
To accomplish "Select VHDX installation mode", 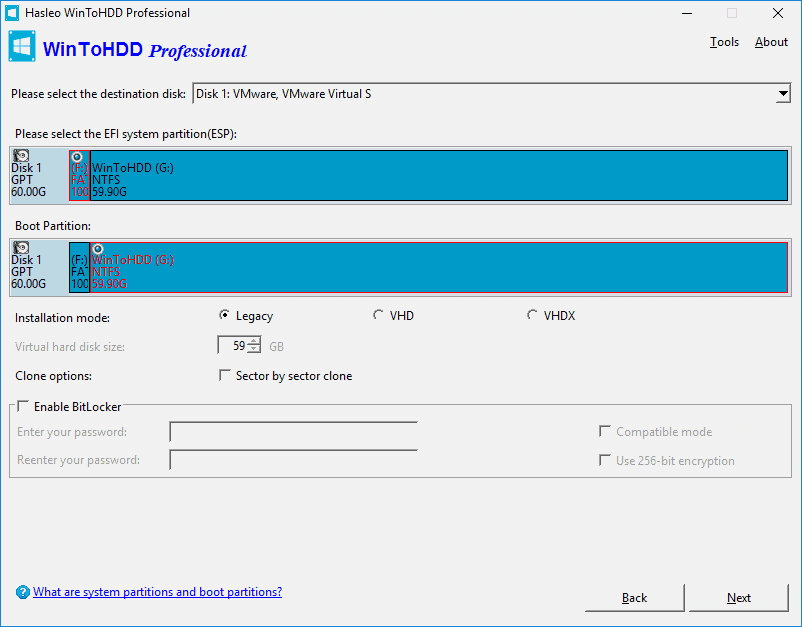I will click(532, 314).
